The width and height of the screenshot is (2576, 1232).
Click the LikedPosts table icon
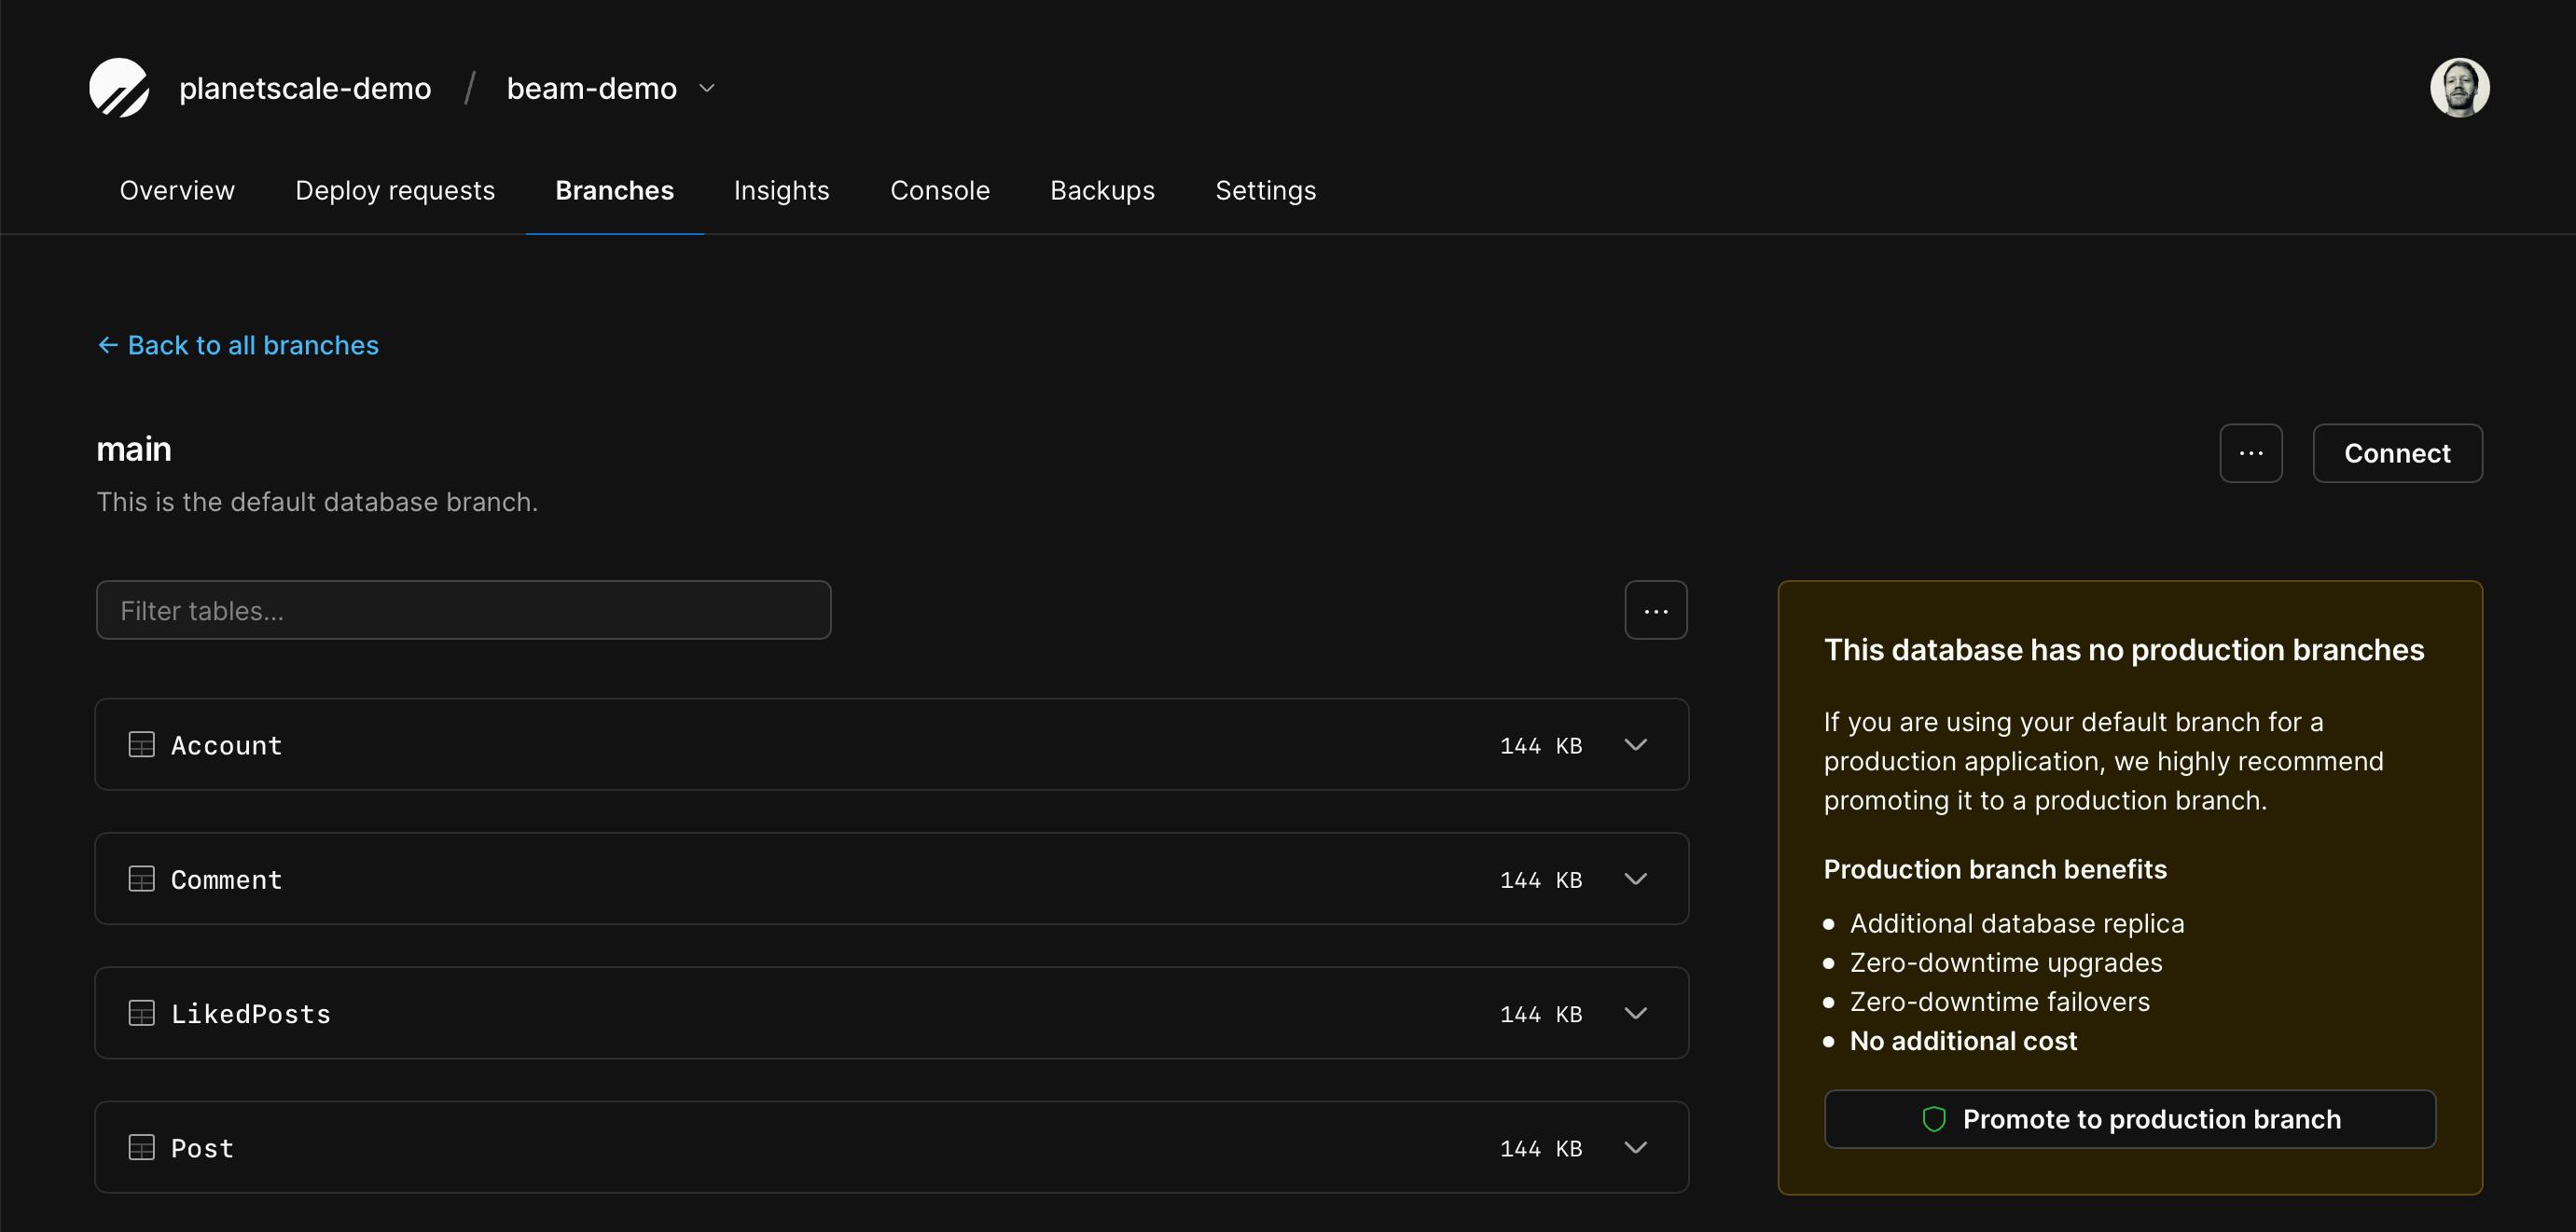[142, 1013]
